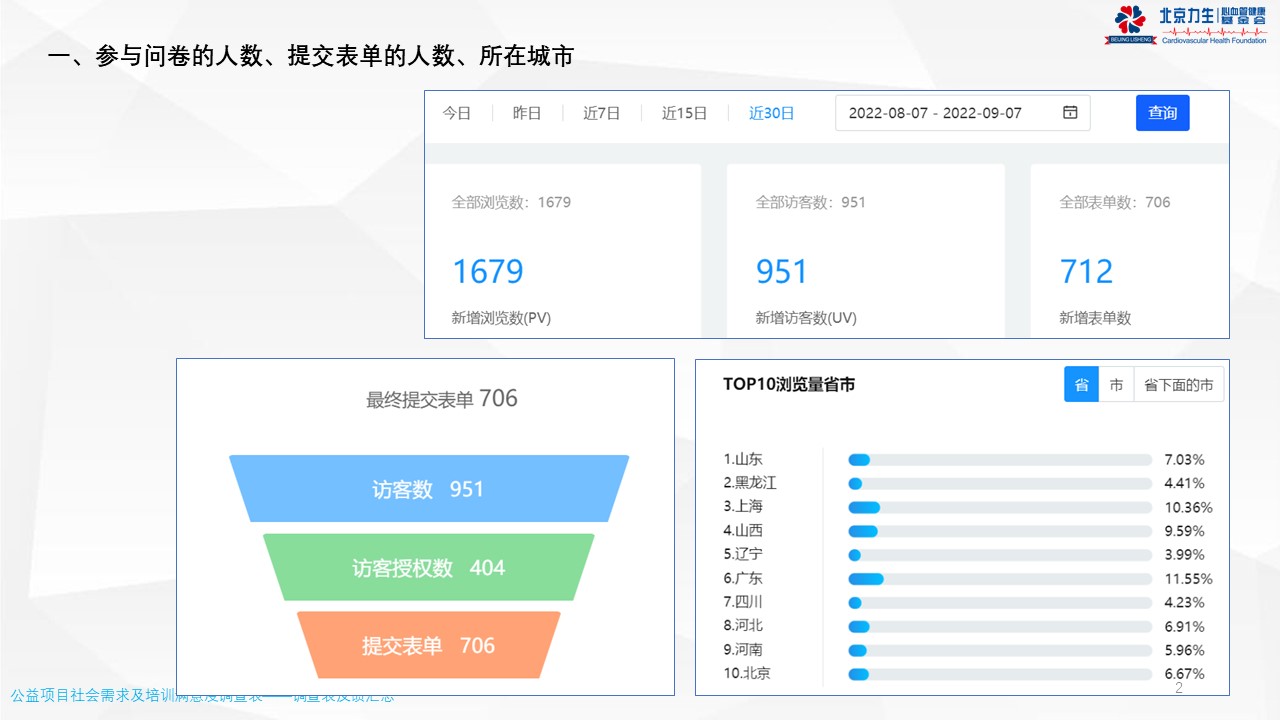Click the 广东 progress bar
Screen dimensions: 1280x720
tap(1000, 579)
